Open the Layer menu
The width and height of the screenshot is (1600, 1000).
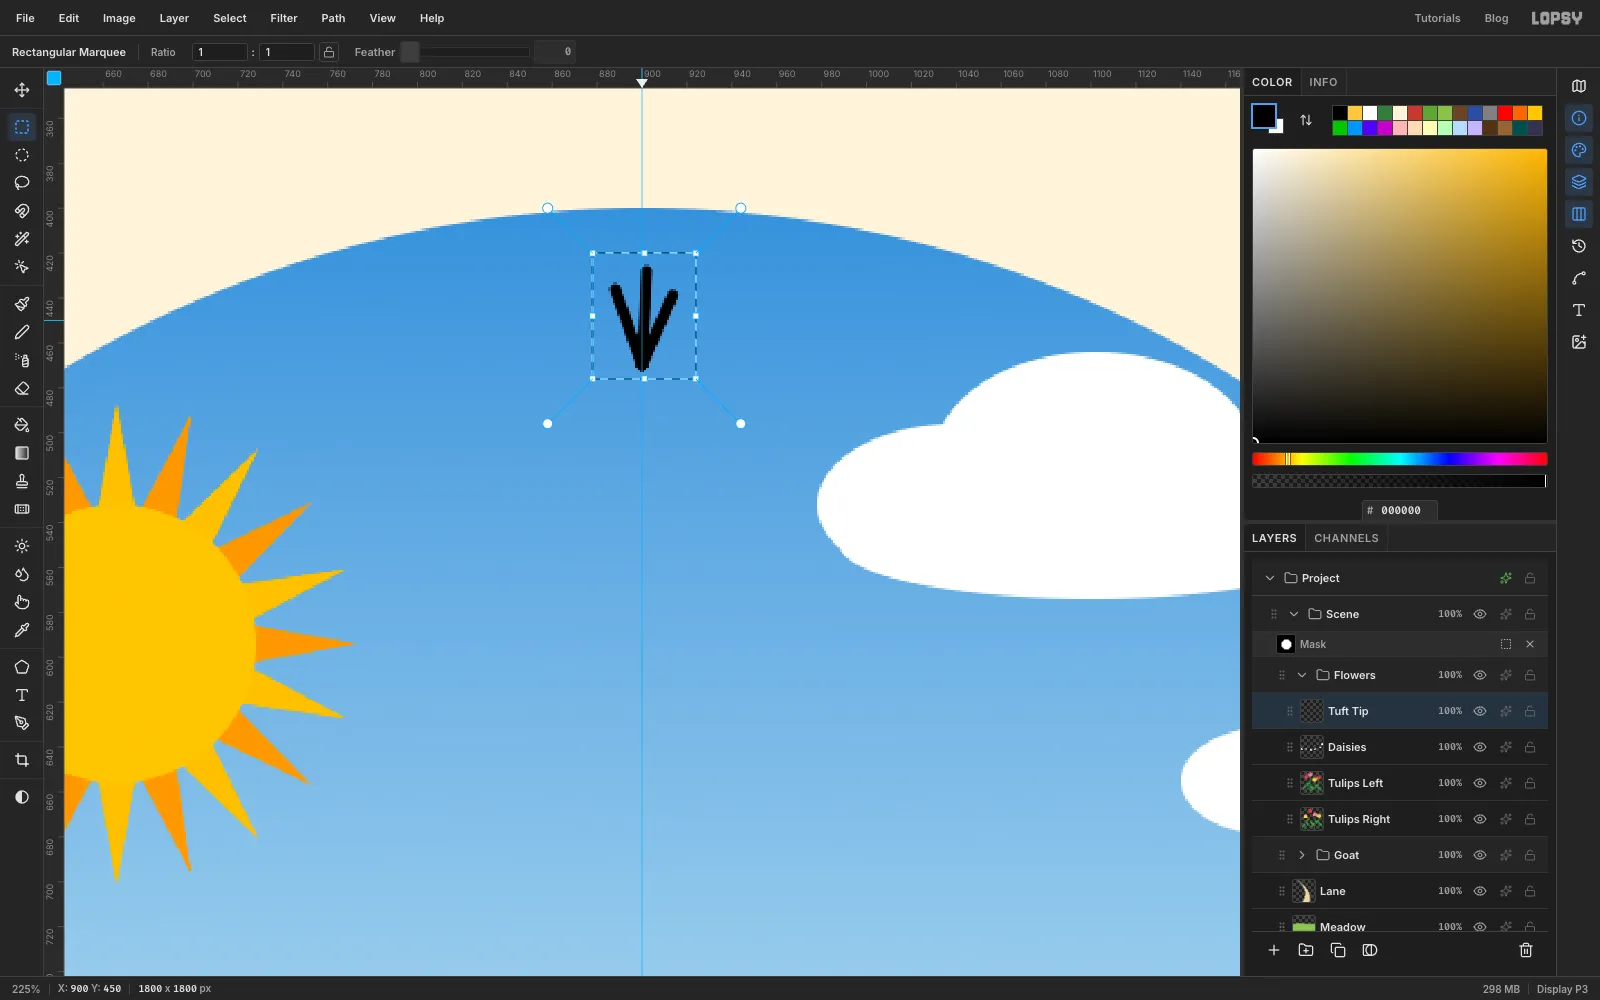[174, 18]
